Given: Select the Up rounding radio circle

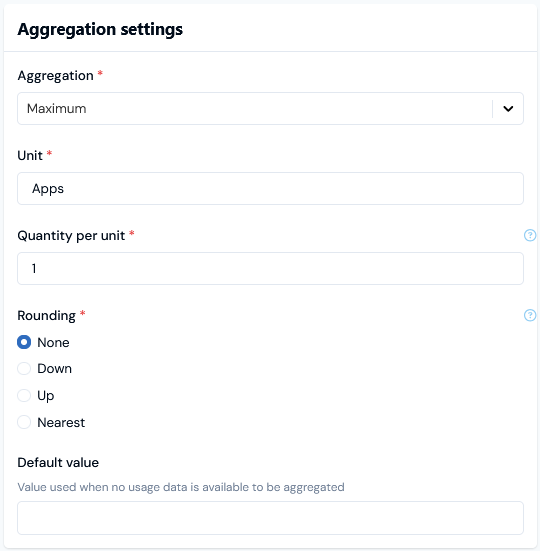Looking at the screenshot, I should tap(24, 395).
